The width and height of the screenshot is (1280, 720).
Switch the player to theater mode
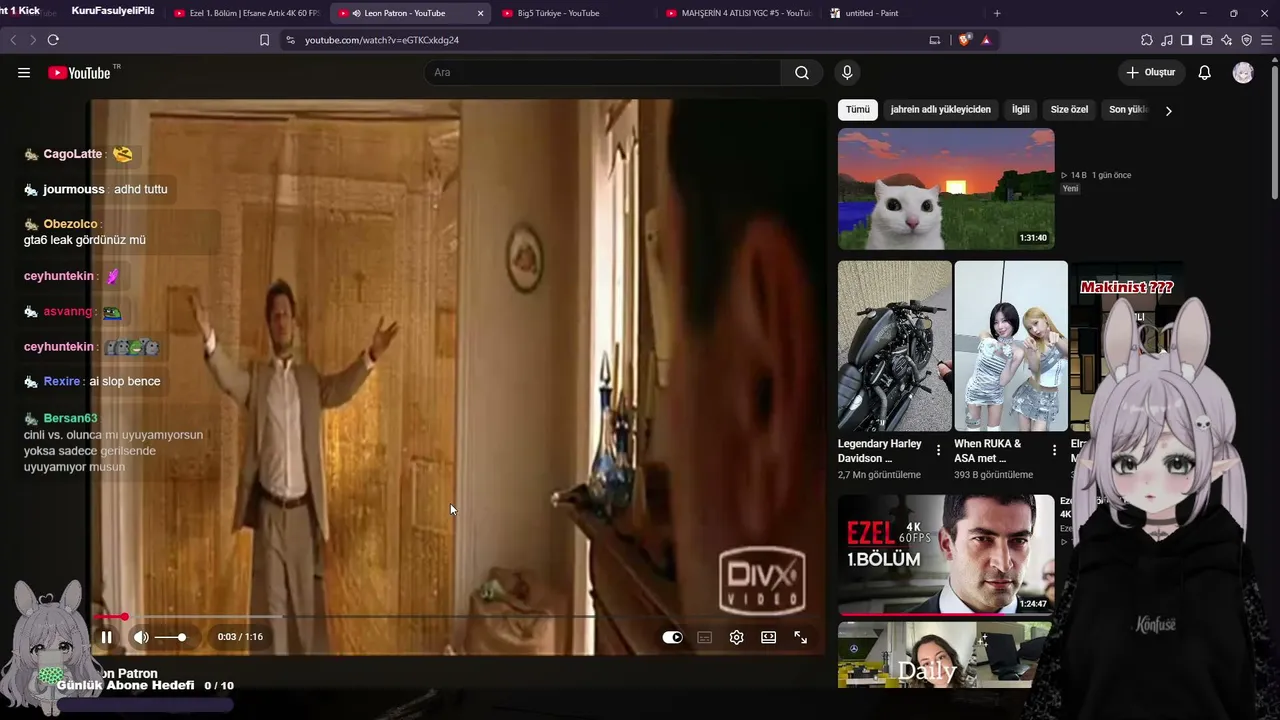click(768, 637)
